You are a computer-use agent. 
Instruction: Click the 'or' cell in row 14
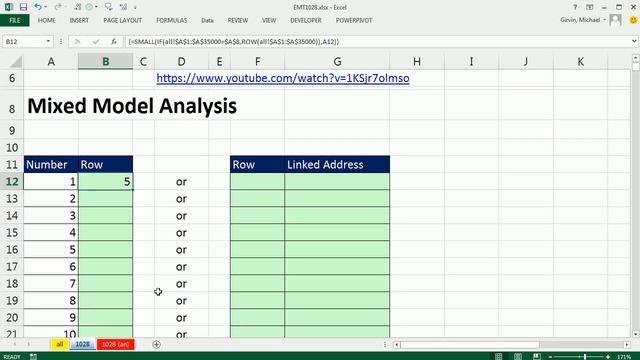(181, 216)
